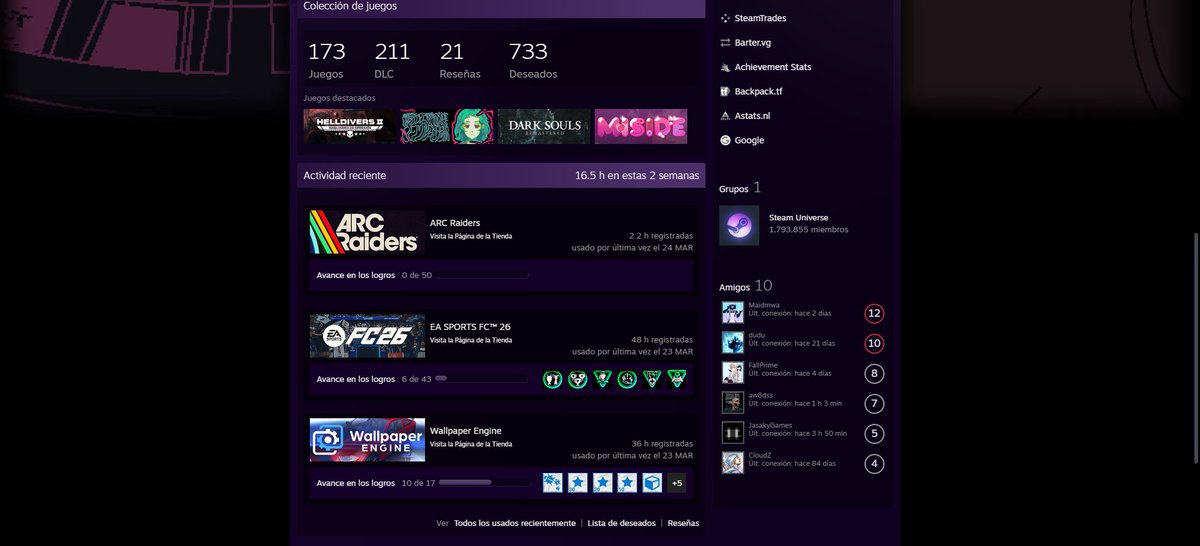This screenshot has height=546, width=1200.
Task: Click CloudZ's level 4 badge
Action: click(874, 464)
